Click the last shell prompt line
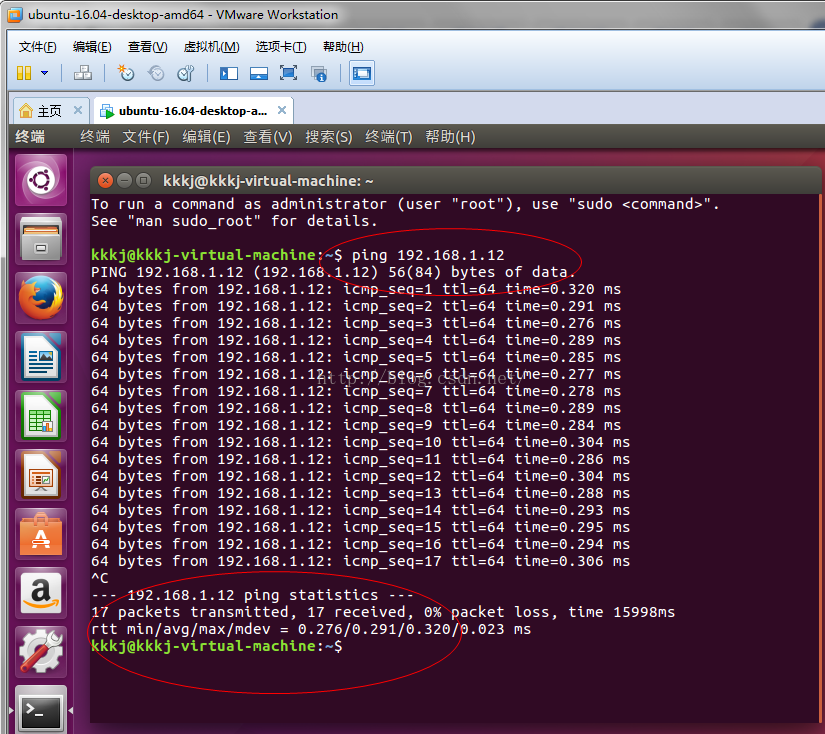The width and height of the screenshot is (825, 734). pos(216,646)
